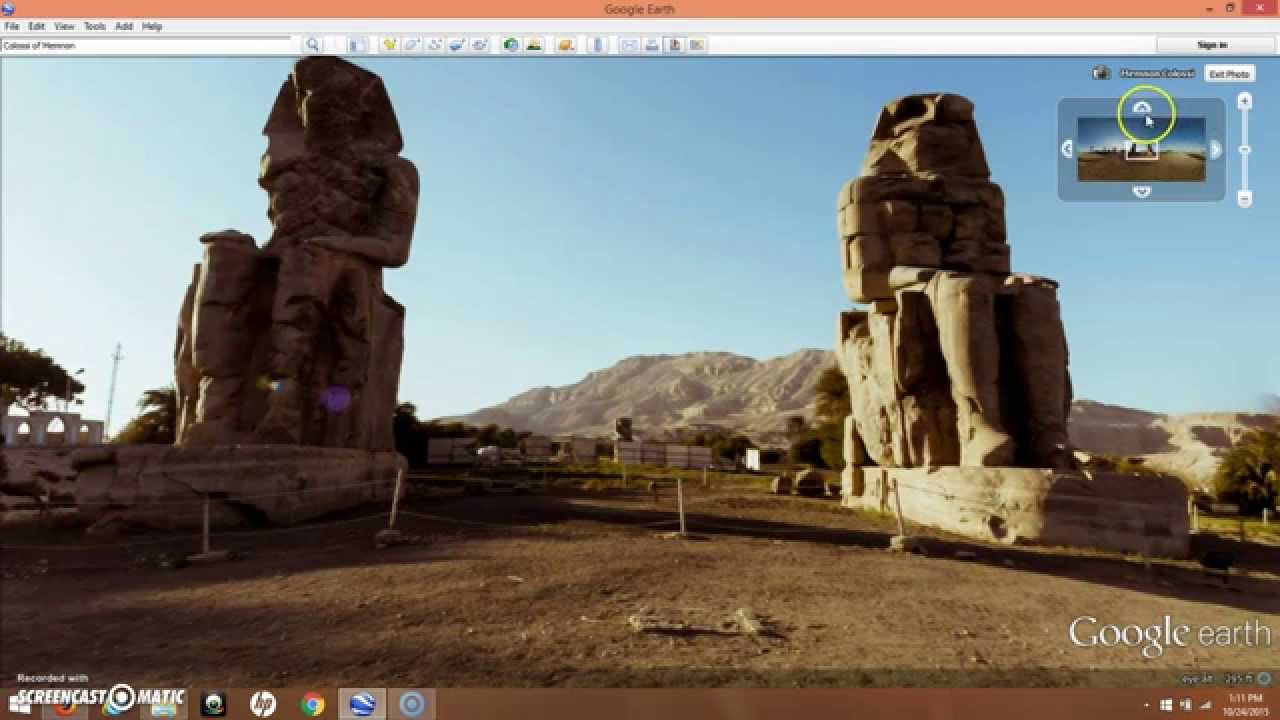
Task: Add a placemark with the pushpin icon
Action: [x=389, y=45]
